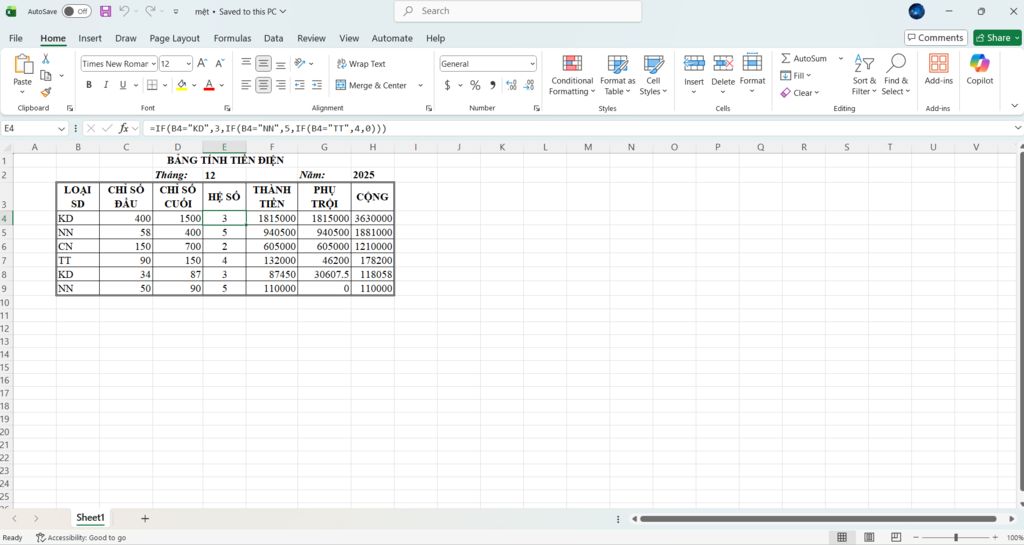This screenshot has height=545, width=1024.
Task: Open the font name dropdown
Action: pos(153,64)
